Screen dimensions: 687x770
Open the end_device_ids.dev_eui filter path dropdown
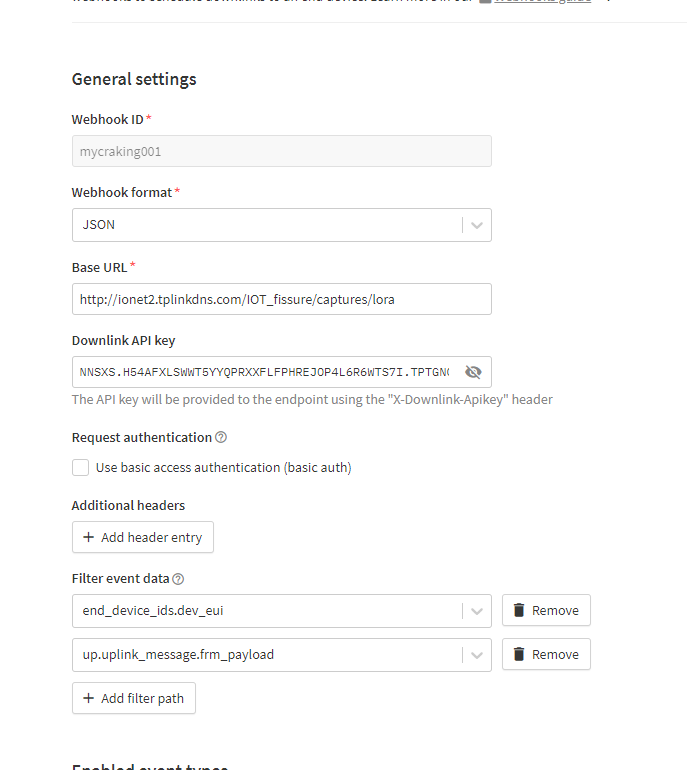tap(265, 611)
